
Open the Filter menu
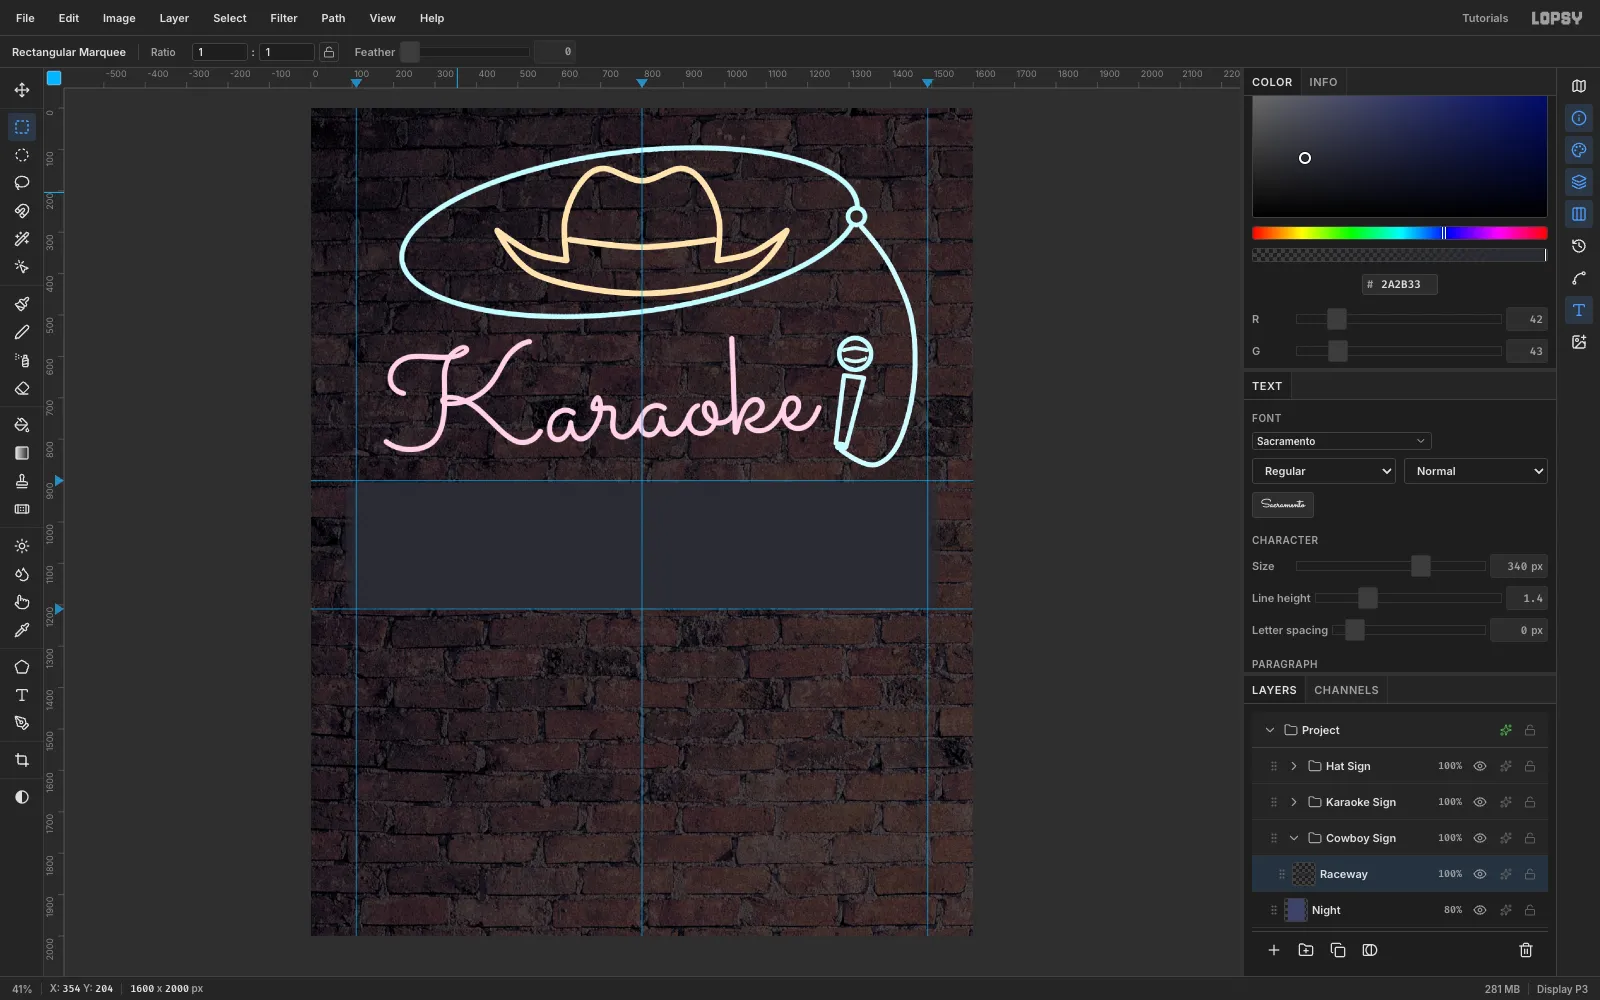tap(284, 18)
